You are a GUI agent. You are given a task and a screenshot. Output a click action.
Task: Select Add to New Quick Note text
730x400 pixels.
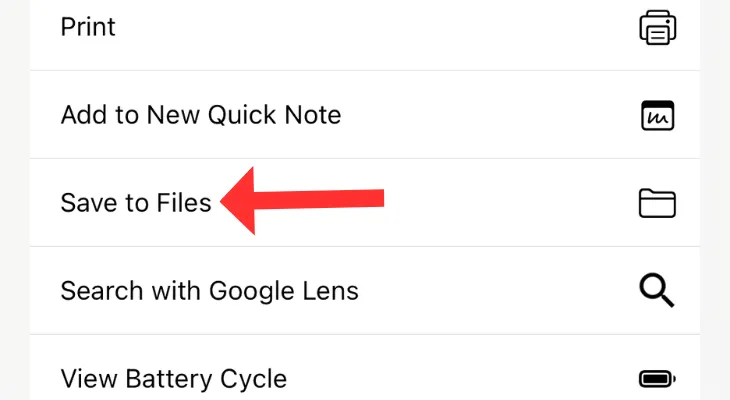[x=201, y=115]
